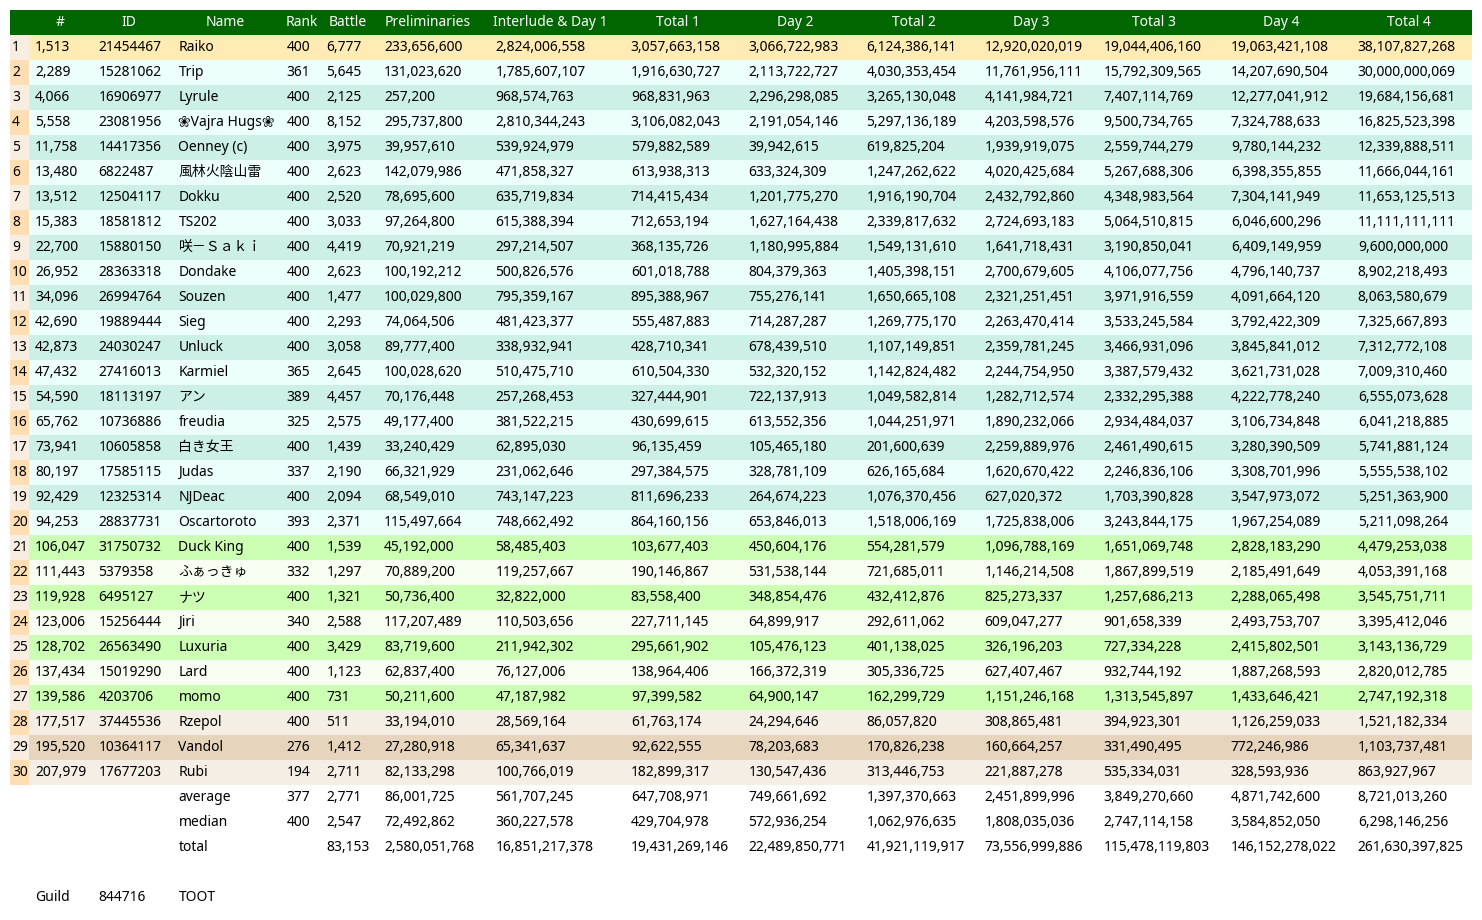Select median Day 3 value 1,808,035,036
The width and height of the screenshot is (1482, 920).
coord(1029,821)
